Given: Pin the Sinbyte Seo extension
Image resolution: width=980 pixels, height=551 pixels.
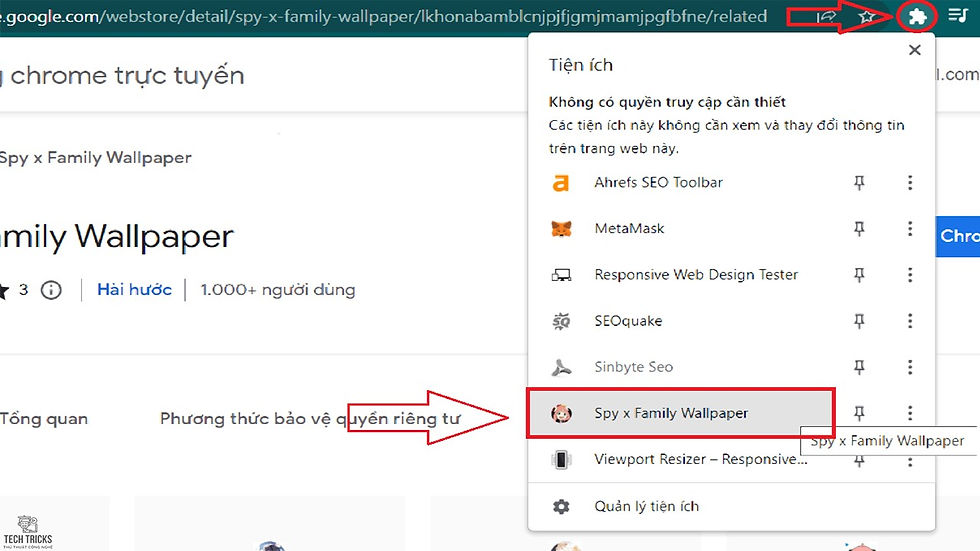Looking at the screenshot, I should coord(859,367).
